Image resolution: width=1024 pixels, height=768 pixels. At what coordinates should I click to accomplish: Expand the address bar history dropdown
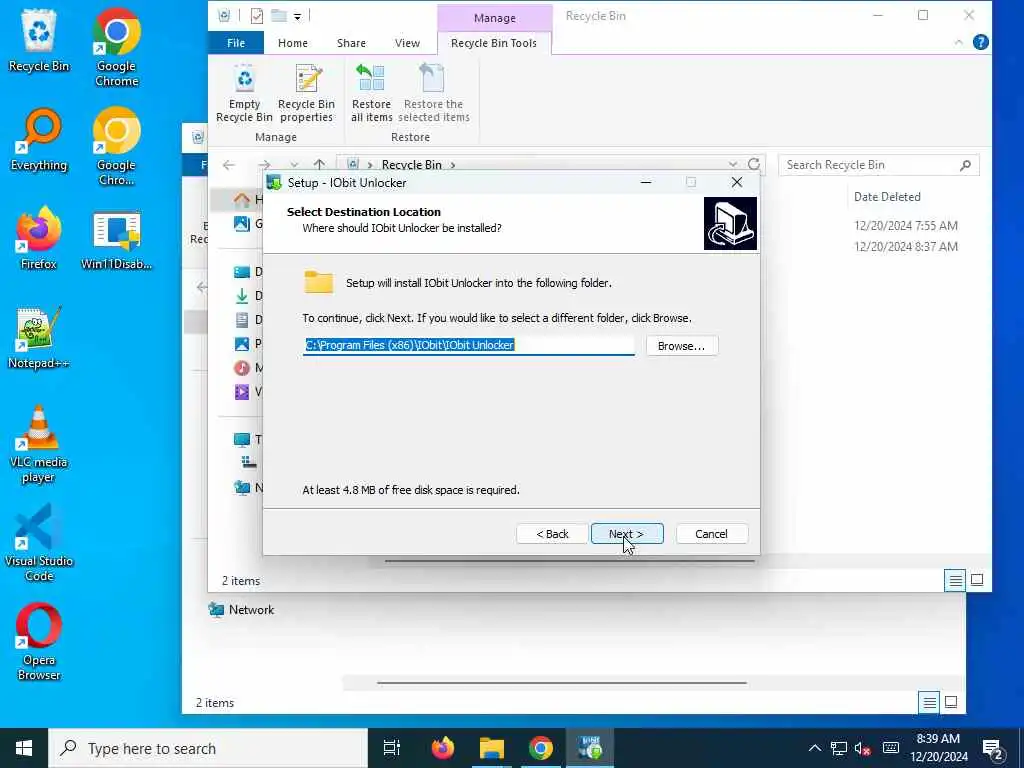[x=733, y=165]
